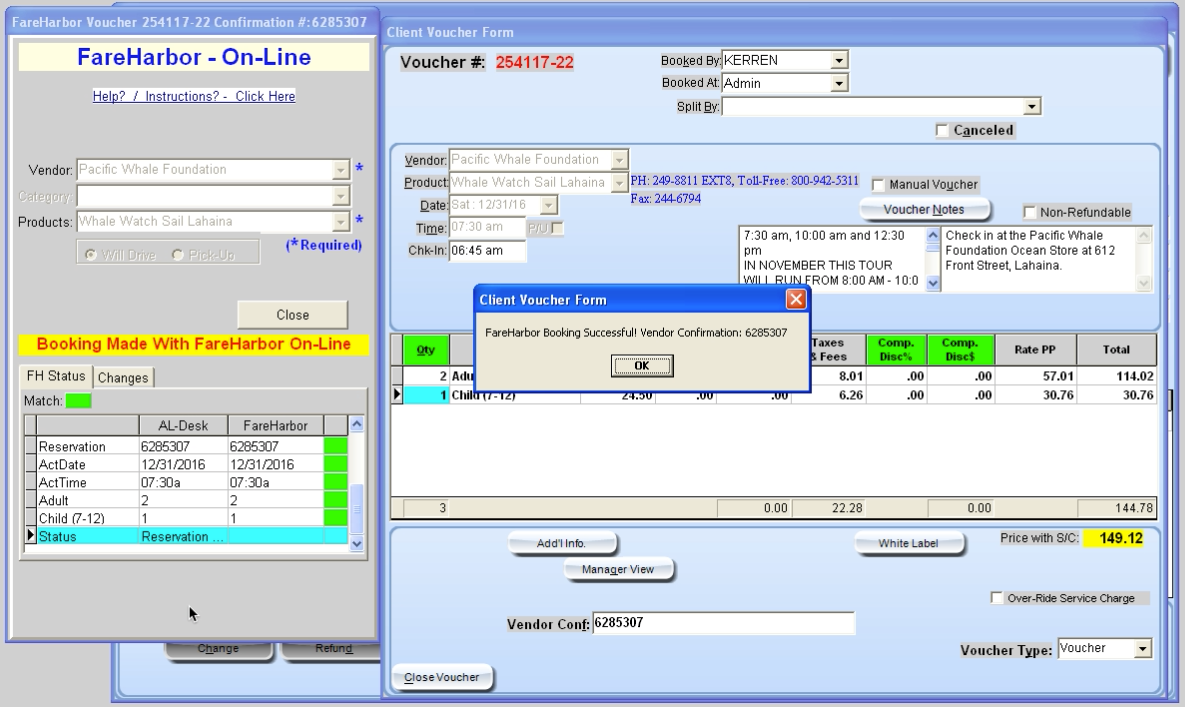Enable the Manual Voucher checkbox

[x=878, y=184]
